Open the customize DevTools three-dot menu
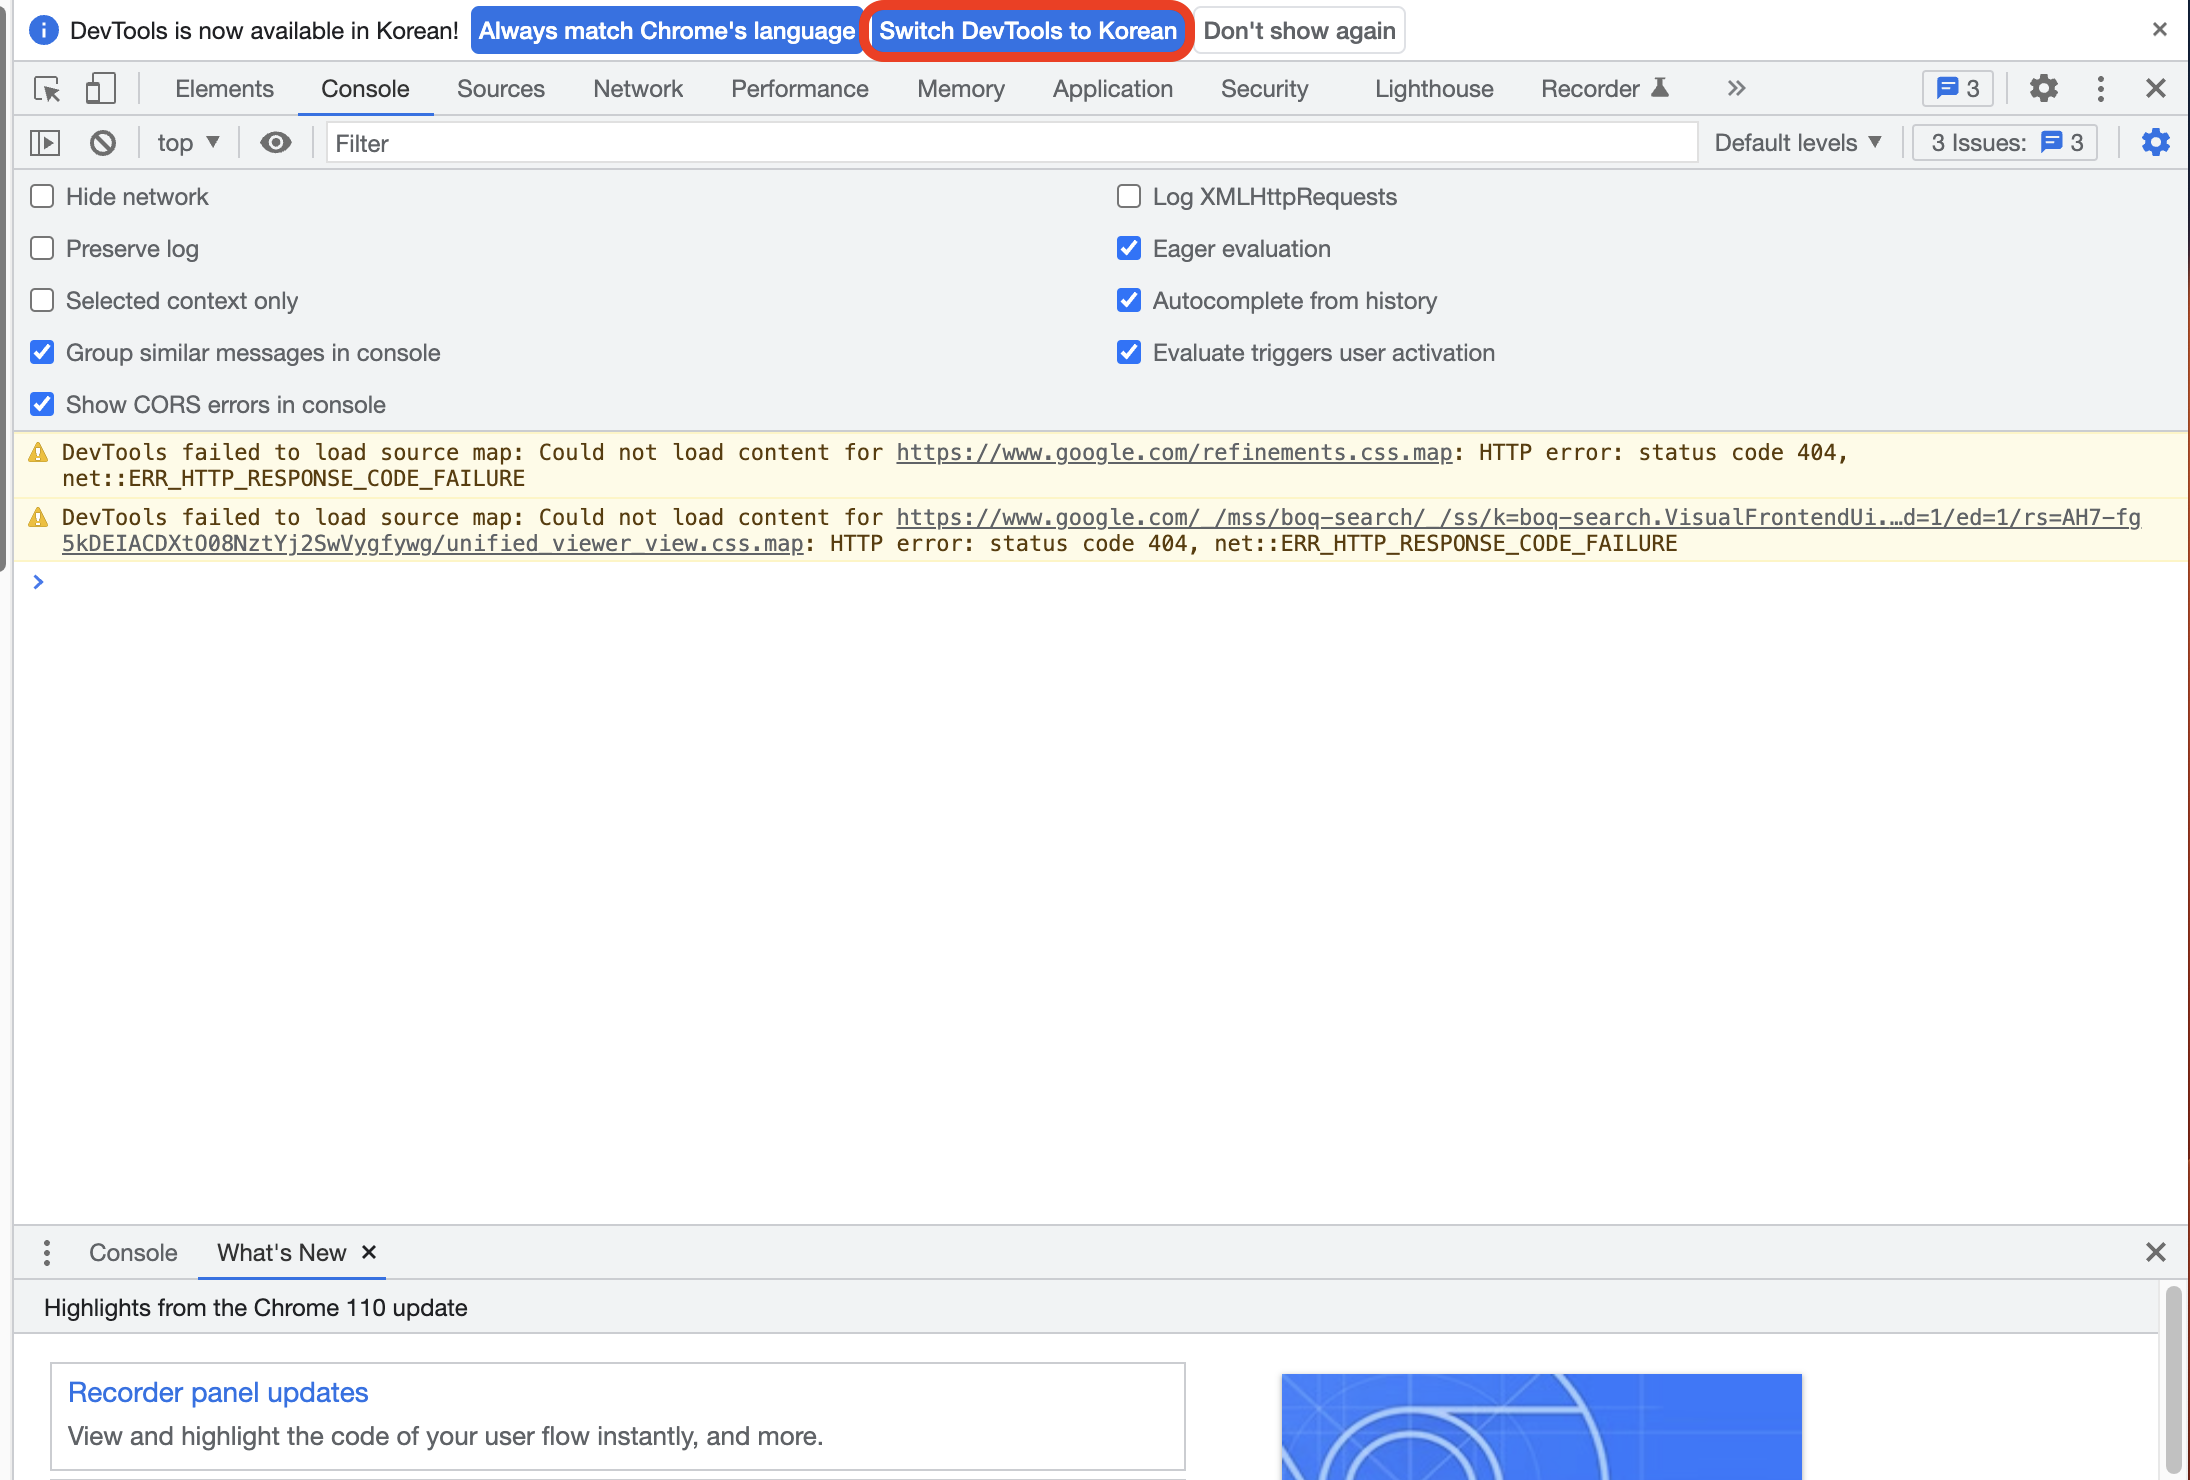This screenshot has width=2190, height=1480. (2101, 89)
